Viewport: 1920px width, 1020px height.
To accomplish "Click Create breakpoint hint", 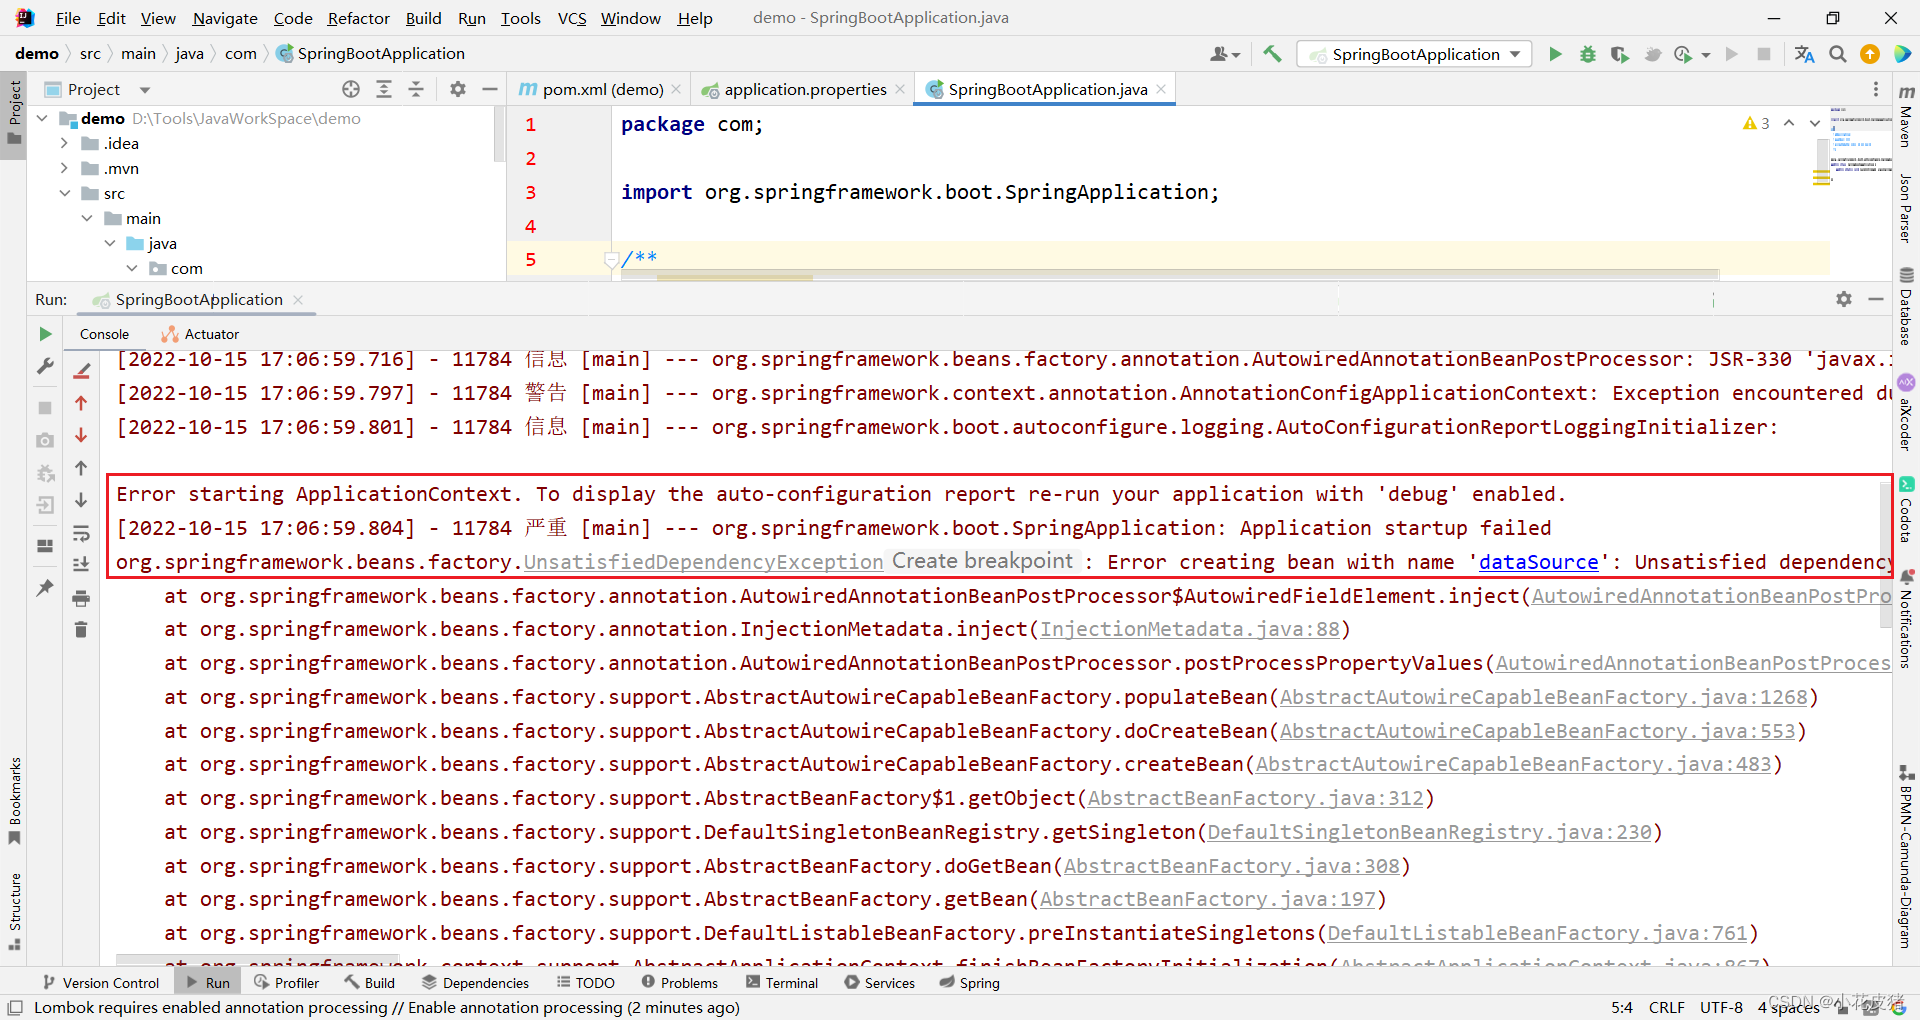I will pos(982,561).
